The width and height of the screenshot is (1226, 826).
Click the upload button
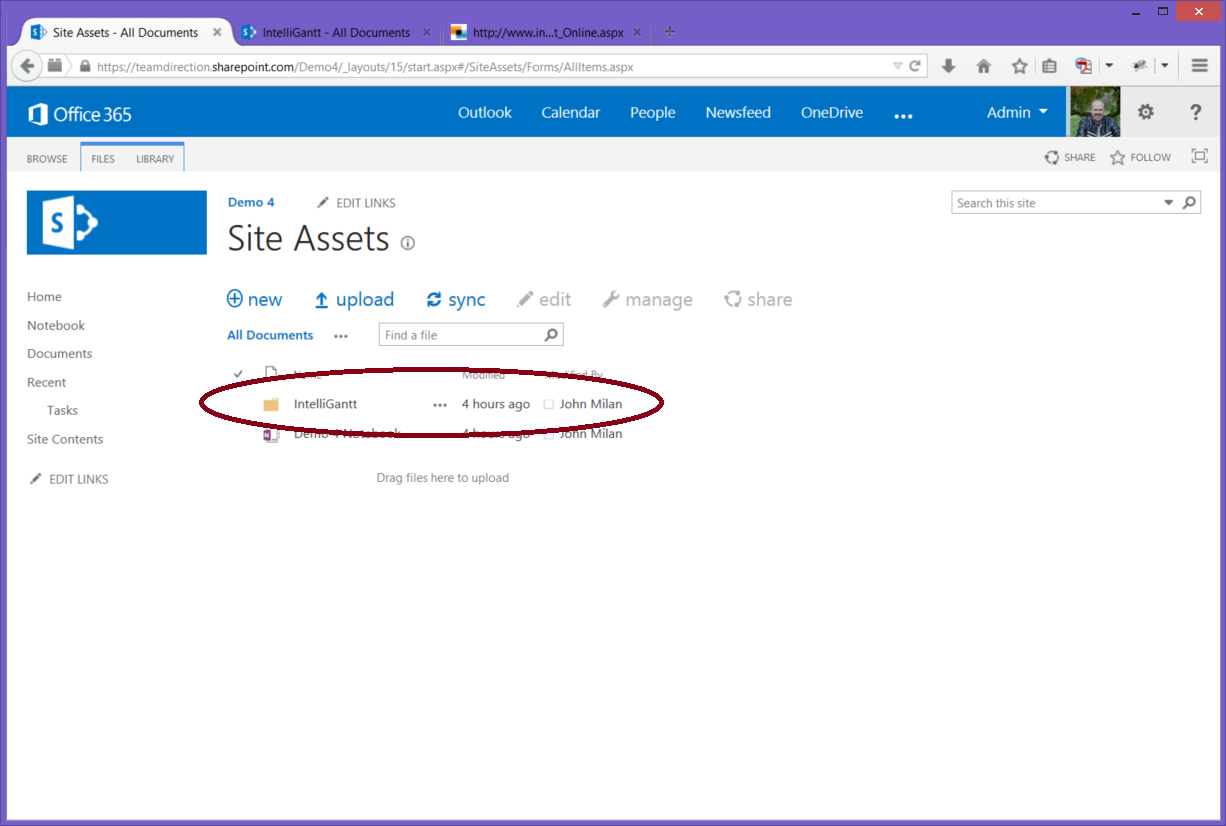(x=354, y=299)
